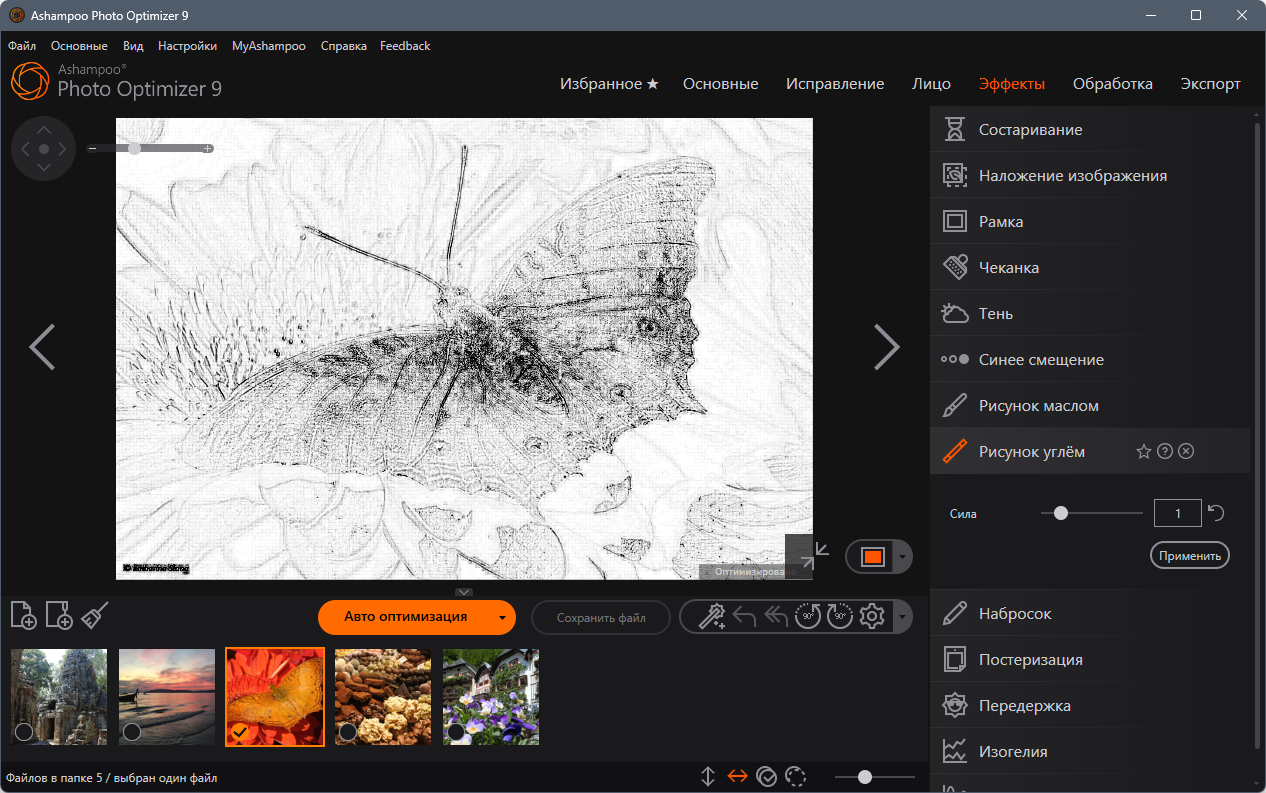Click the magic wand optimize icon
The image size is (1266, 793).
click(711, 617)
